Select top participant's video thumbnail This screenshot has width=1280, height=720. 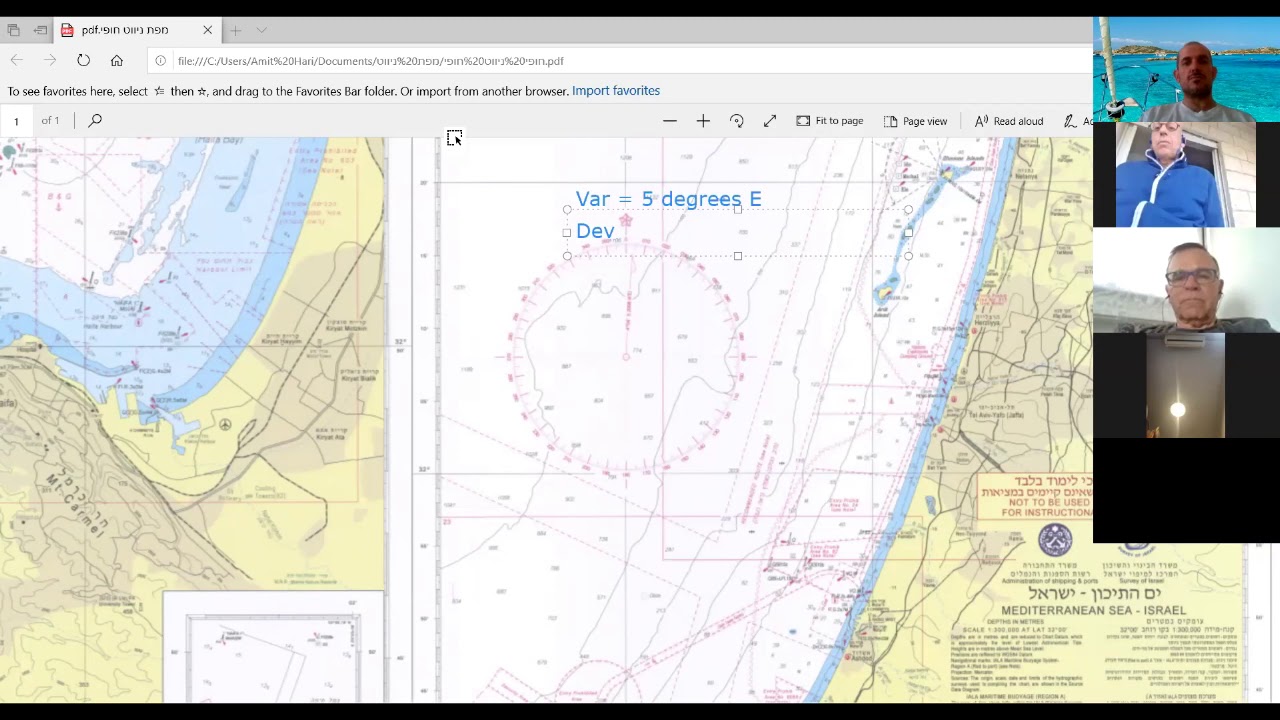(x=1186, y=69)
